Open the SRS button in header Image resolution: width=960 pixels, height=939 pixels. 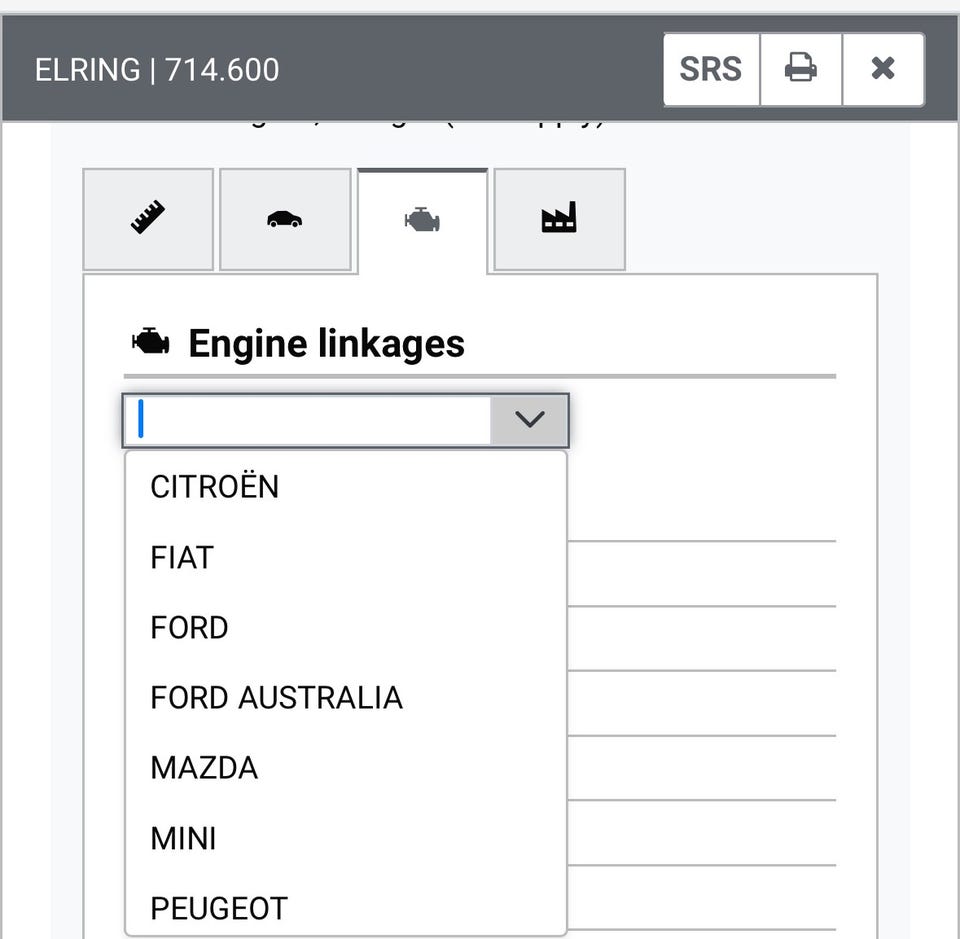click(711, 69)
